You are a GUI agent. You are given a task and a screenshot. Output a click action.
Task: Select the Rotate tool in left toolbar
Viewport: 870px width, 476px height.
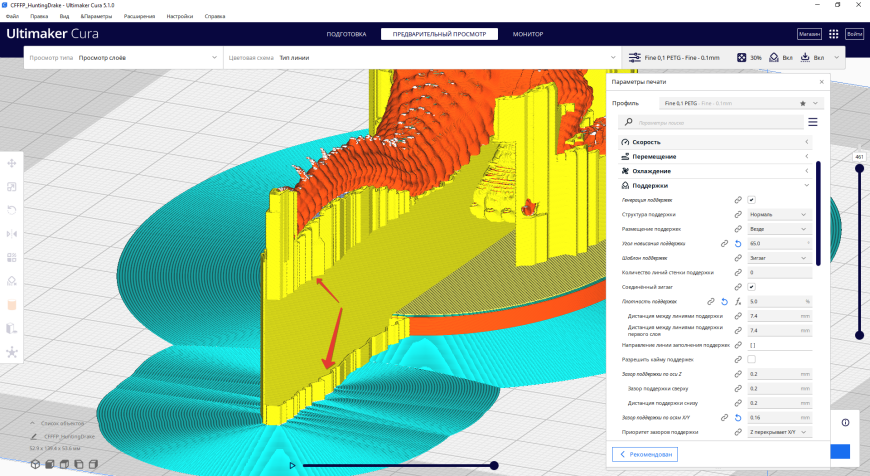(12, 210)
